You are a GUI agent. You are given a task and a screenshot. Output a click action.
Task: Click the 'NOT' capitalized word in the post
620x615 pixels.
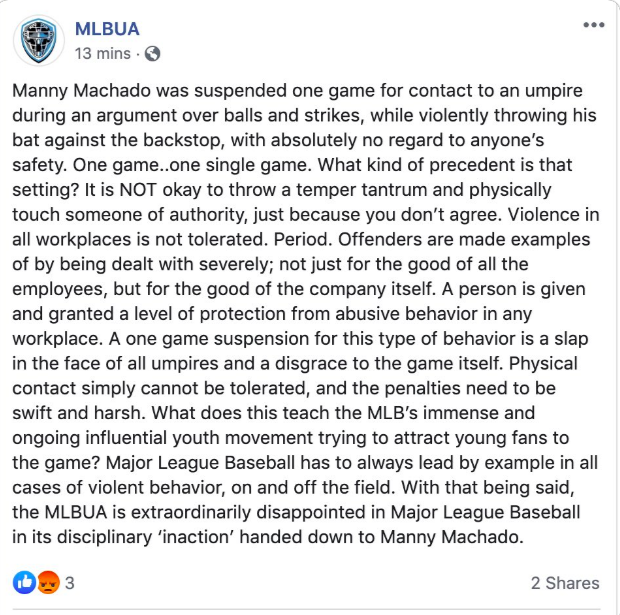[138, 190]
